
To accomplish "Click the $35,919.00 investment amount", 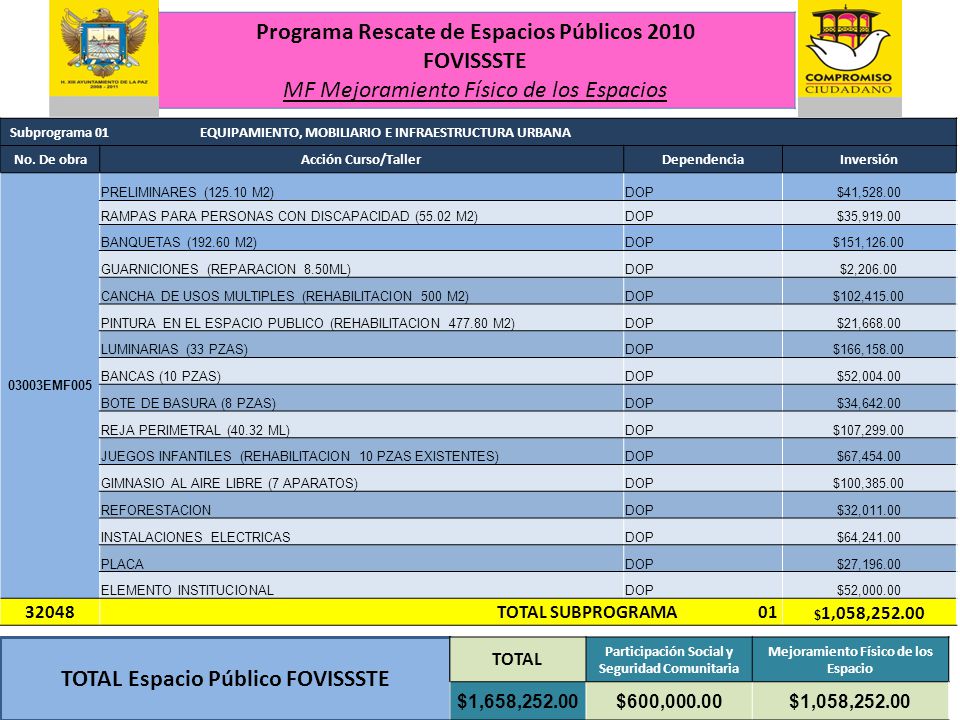I will click(868, 216).
